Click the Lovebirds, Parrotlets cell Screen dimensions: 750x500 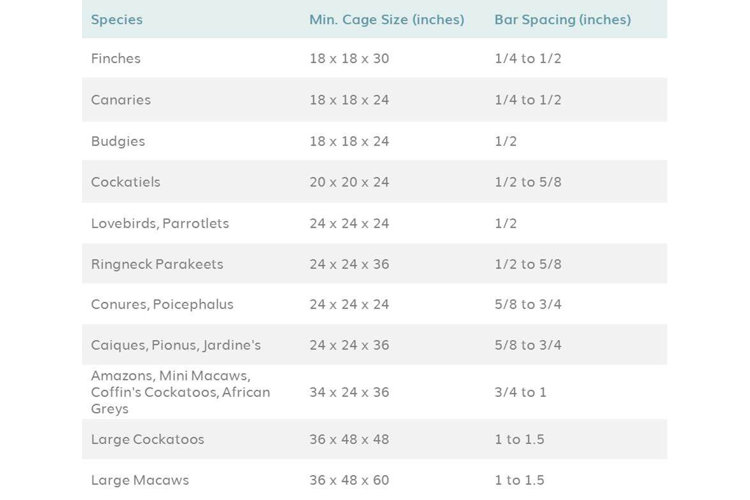point(160,223)
